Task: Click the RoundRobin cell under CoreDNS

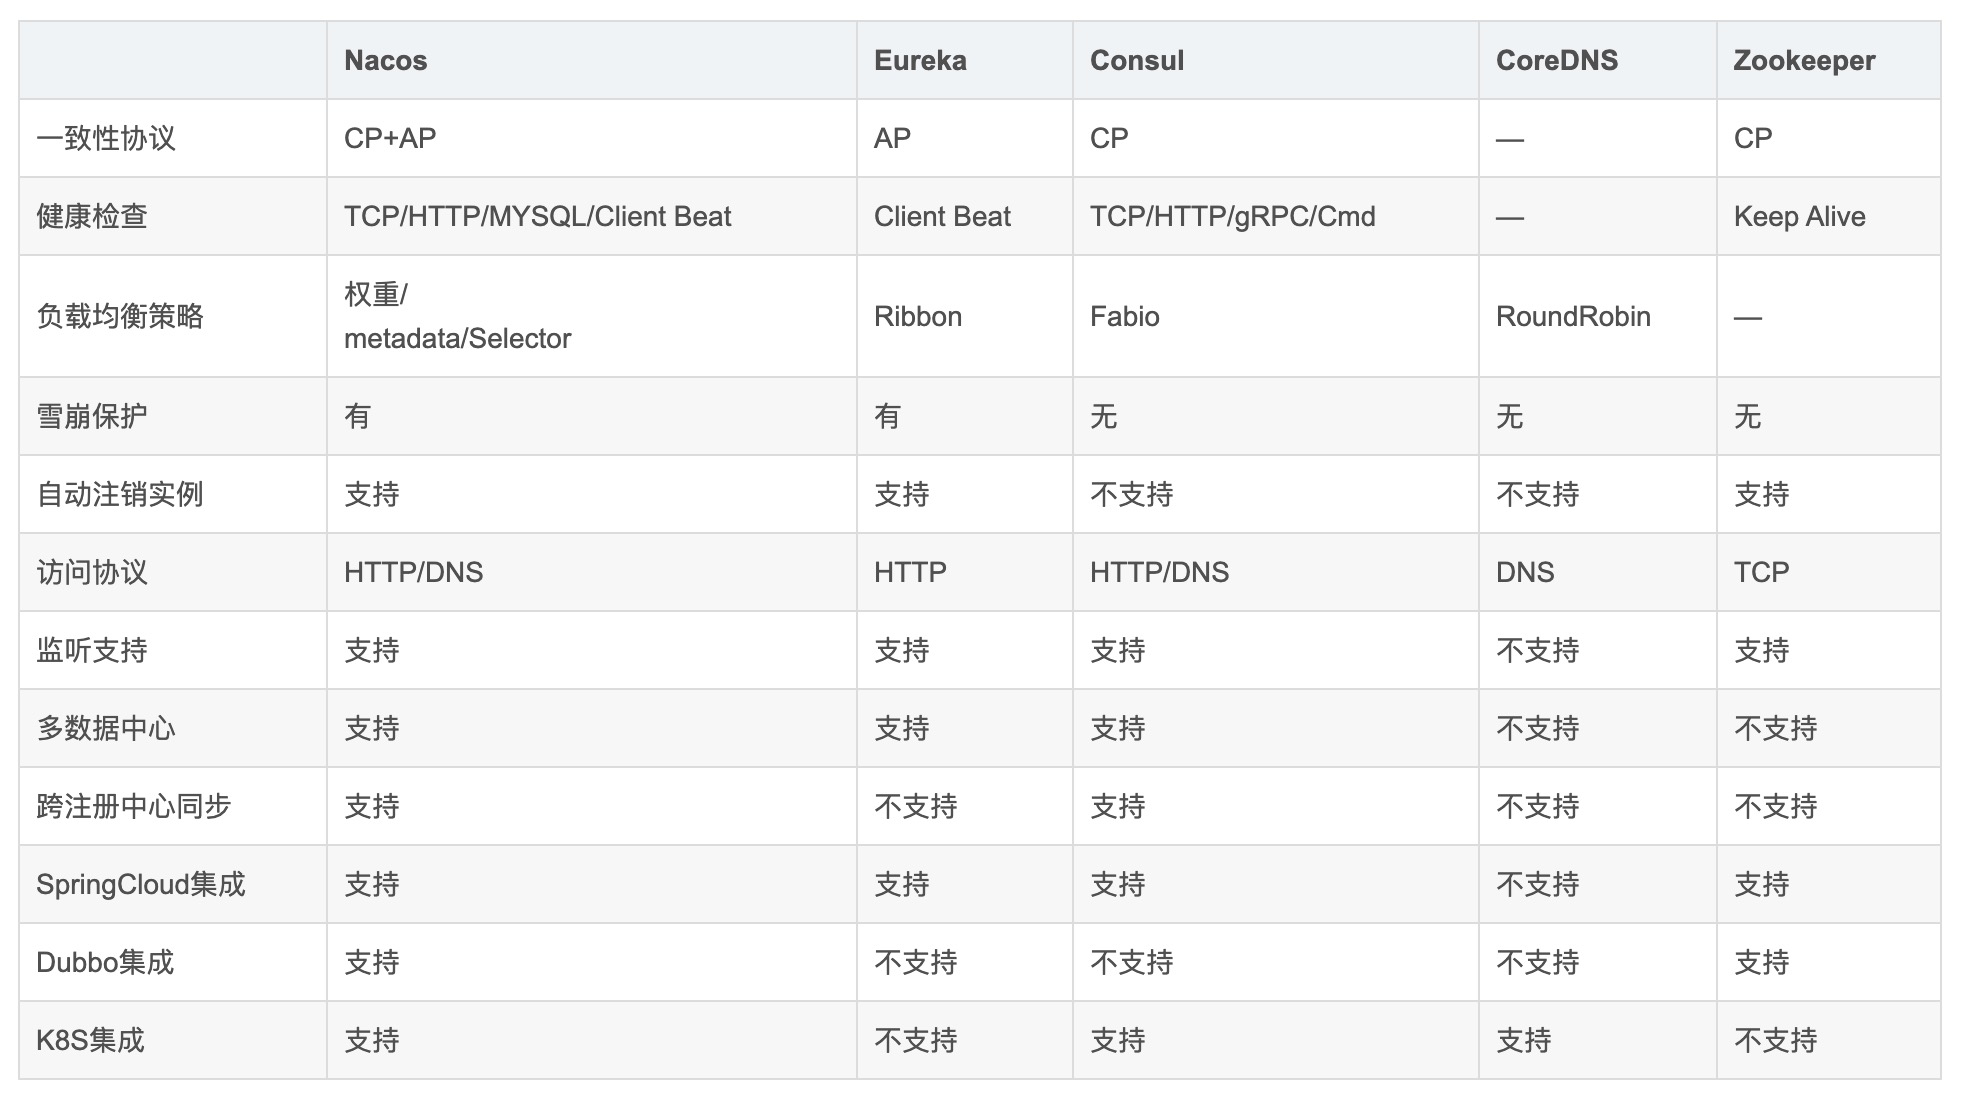Action: pyautogui.click(x=1572, y=317)
